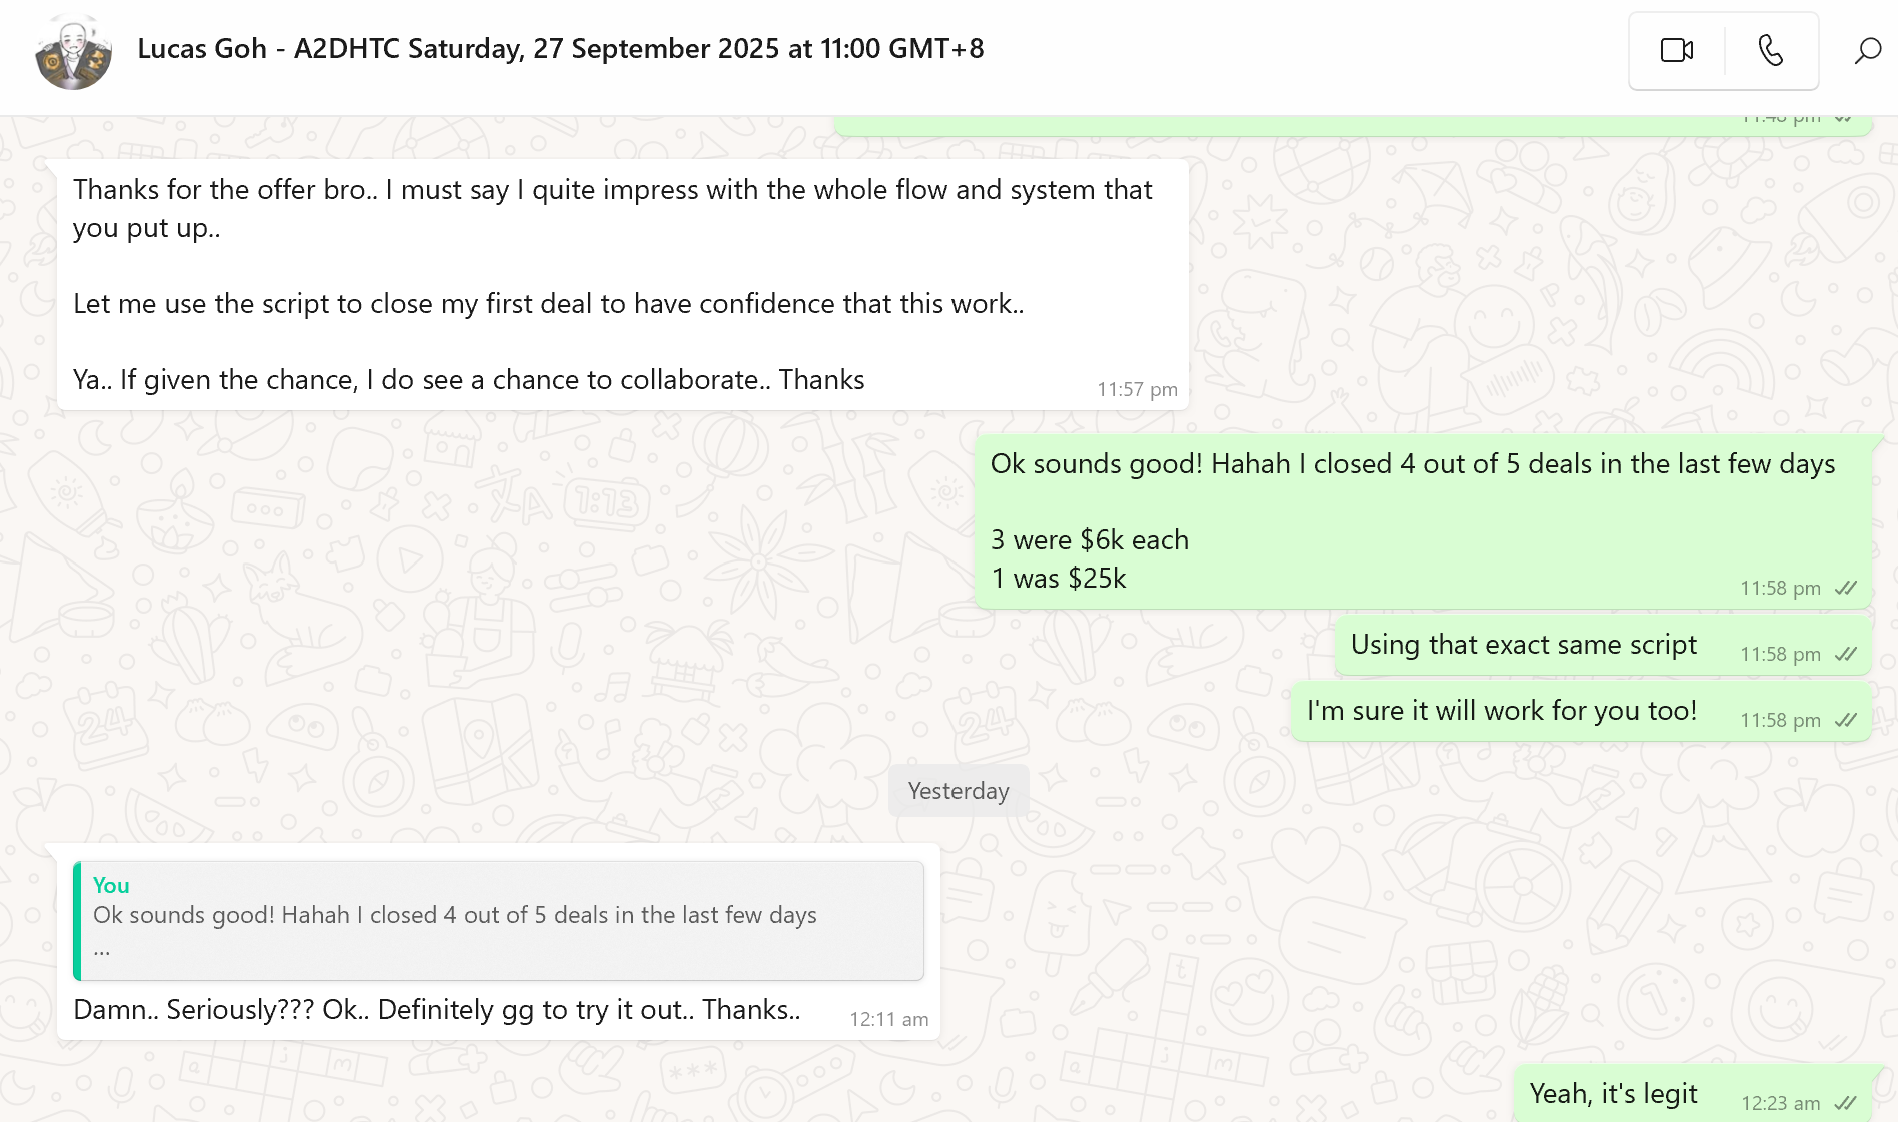Viewport: 1898px width, 1122px height.
Task: Select the "Using that exact same script" bubble
Action: (1523, 645)
